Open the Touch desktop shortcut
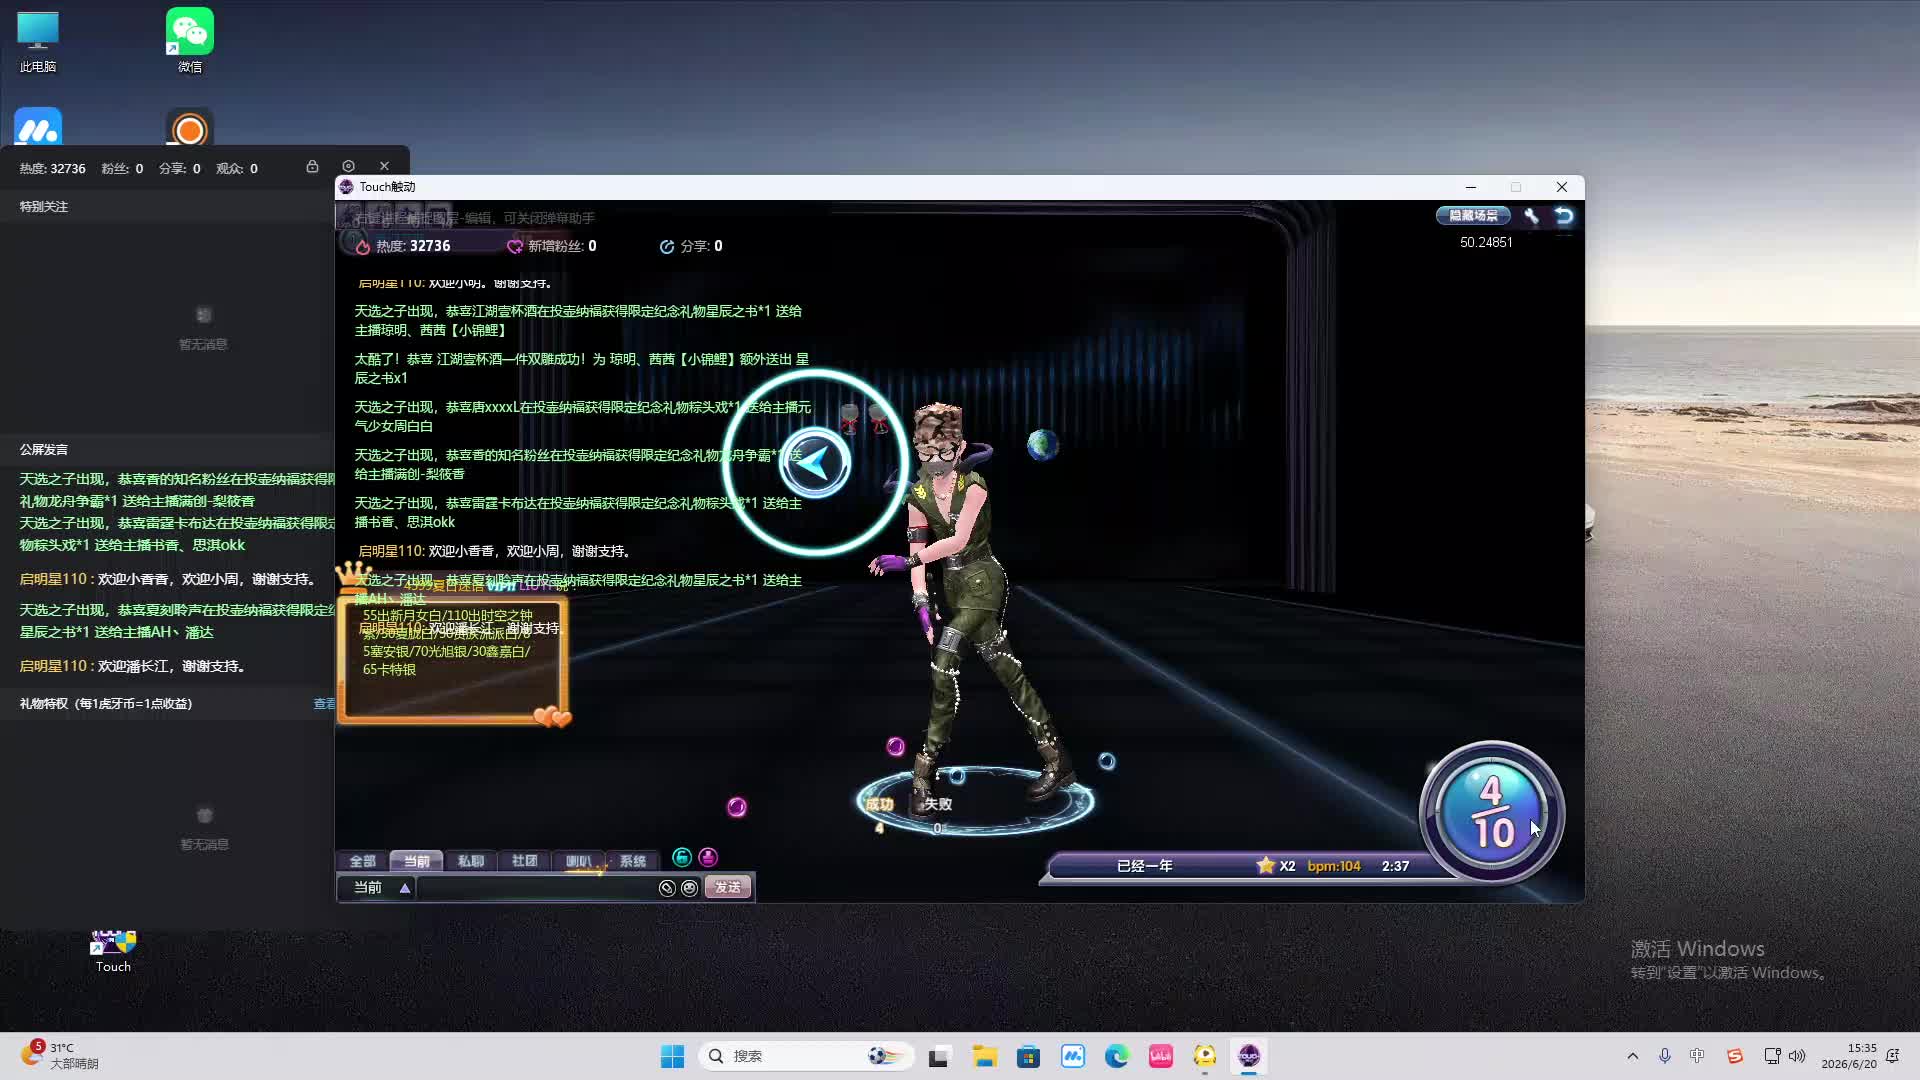The width and height of the screenshot is (1920, 1080). pyautogui.click(x=113, y=950)
